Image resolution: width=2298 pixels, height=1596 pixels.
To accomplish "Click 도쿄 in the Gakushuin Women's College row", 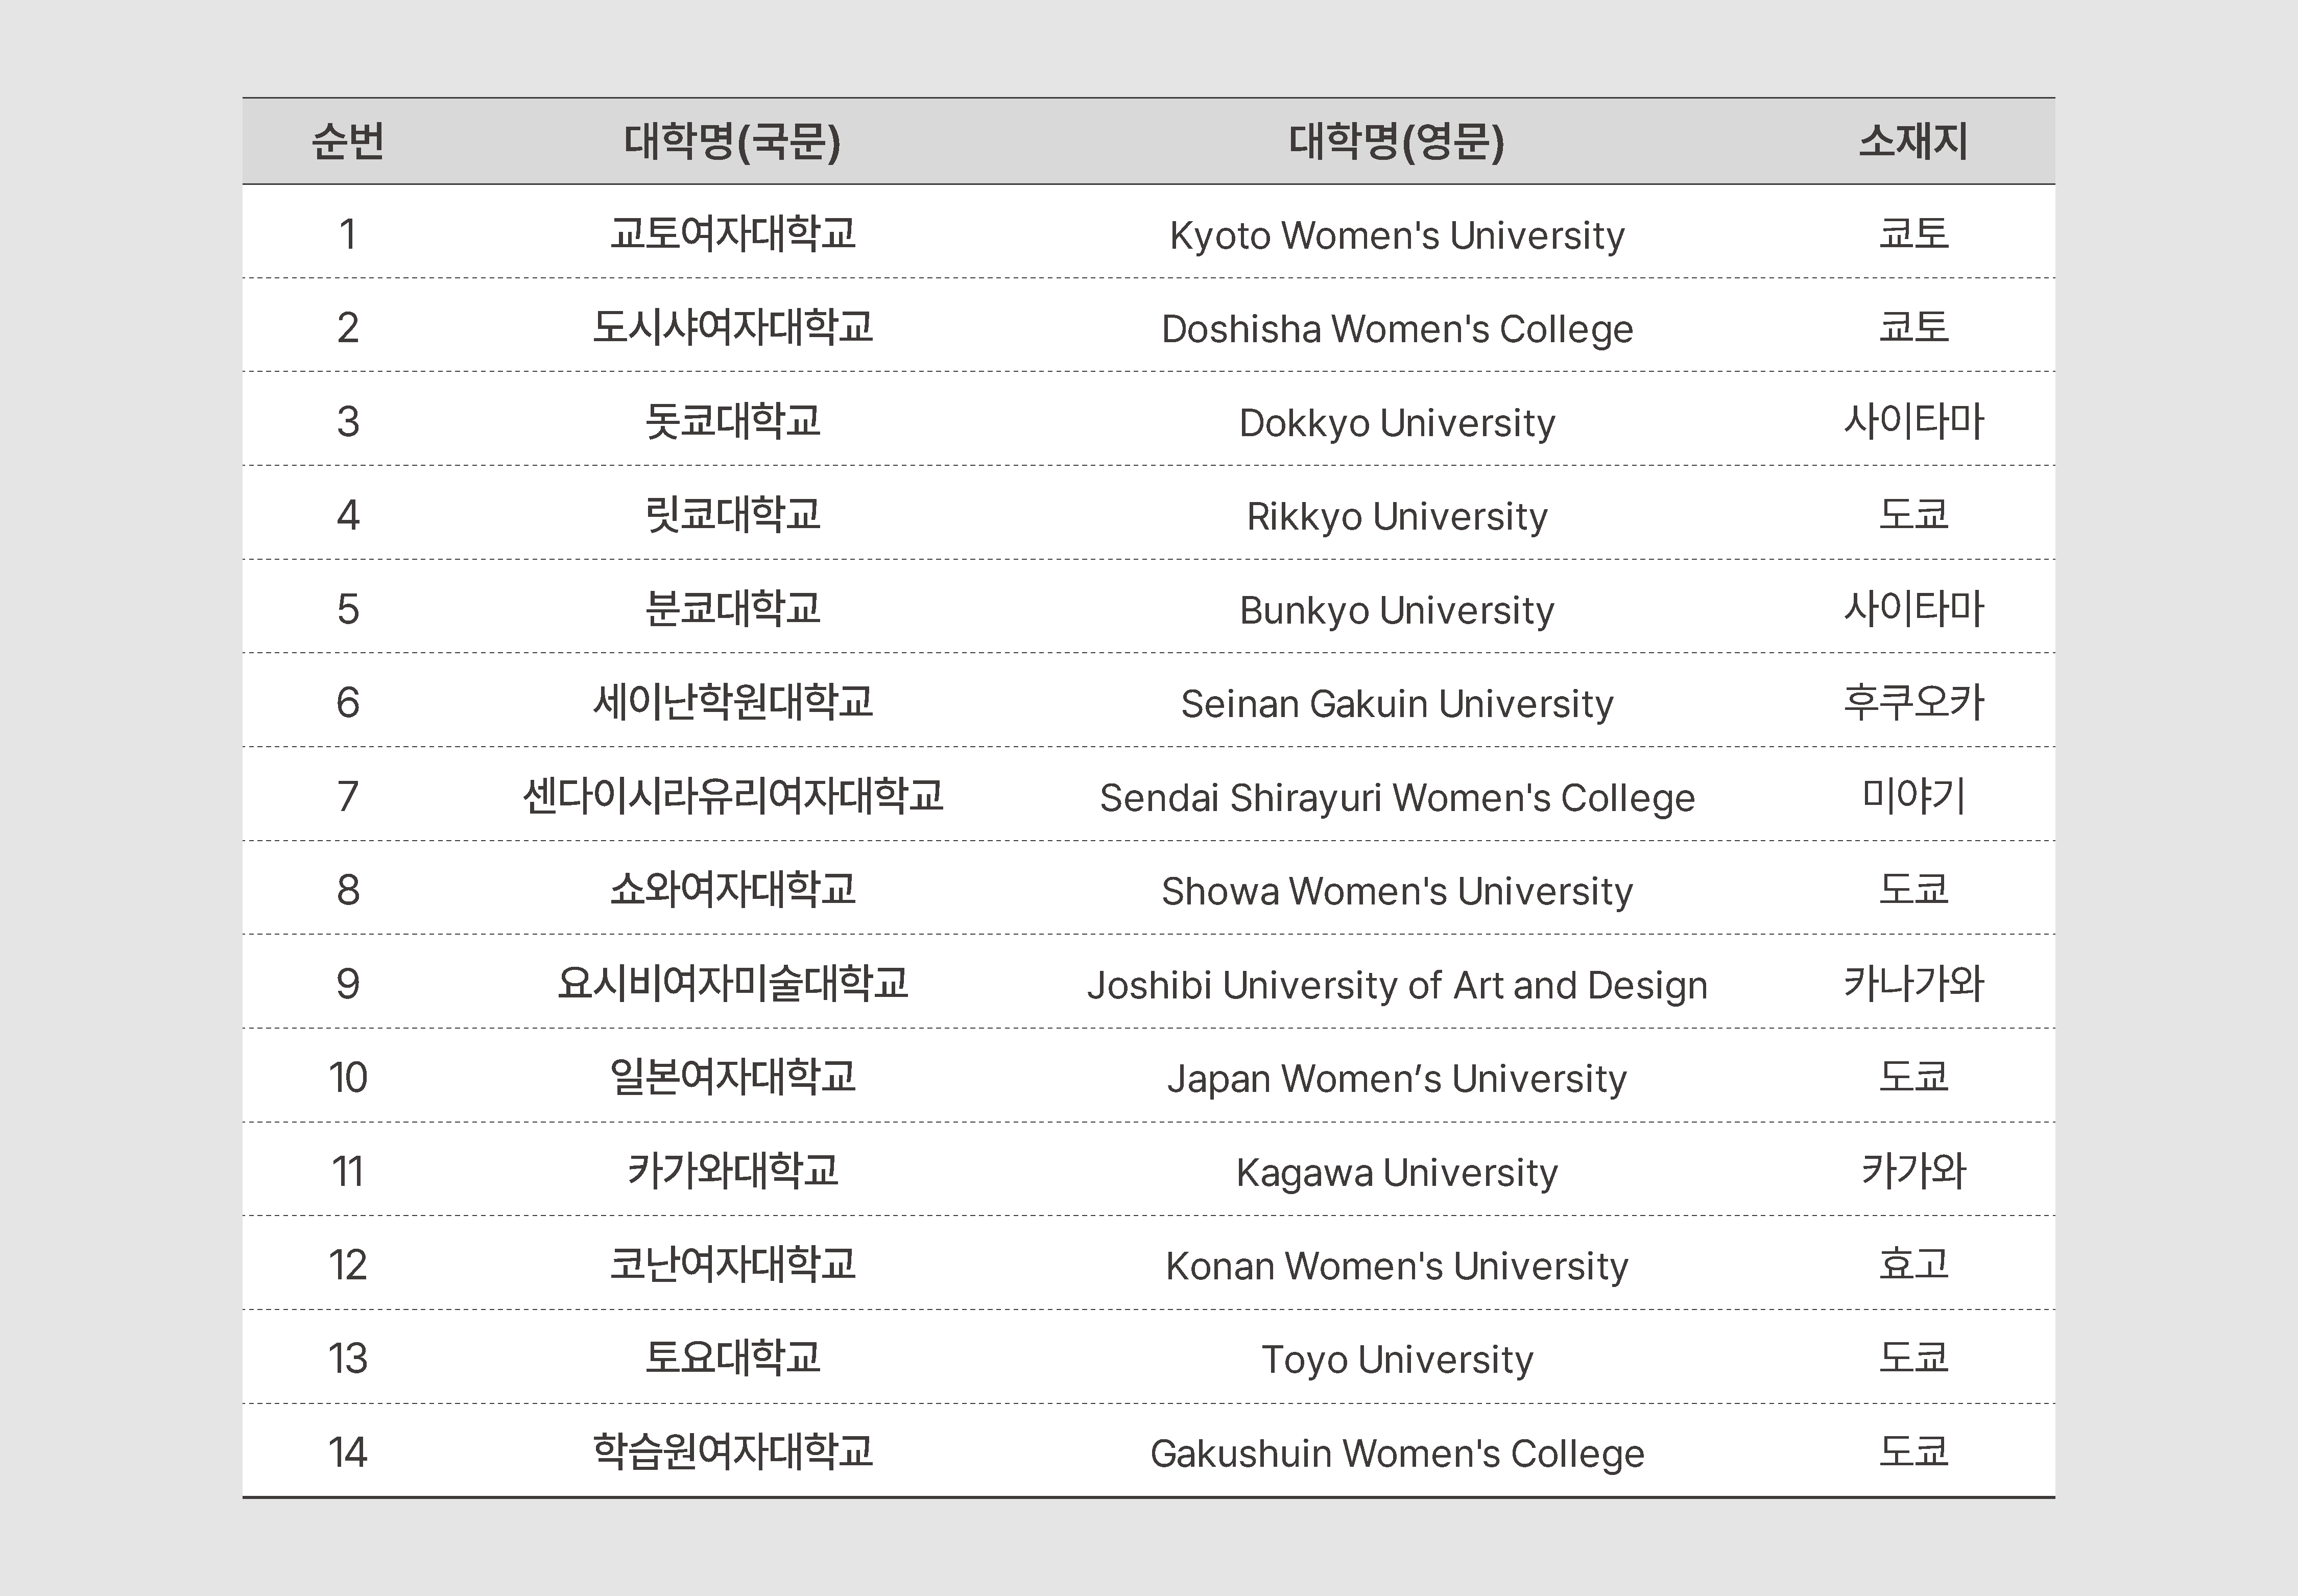I will [1913, 1451].
